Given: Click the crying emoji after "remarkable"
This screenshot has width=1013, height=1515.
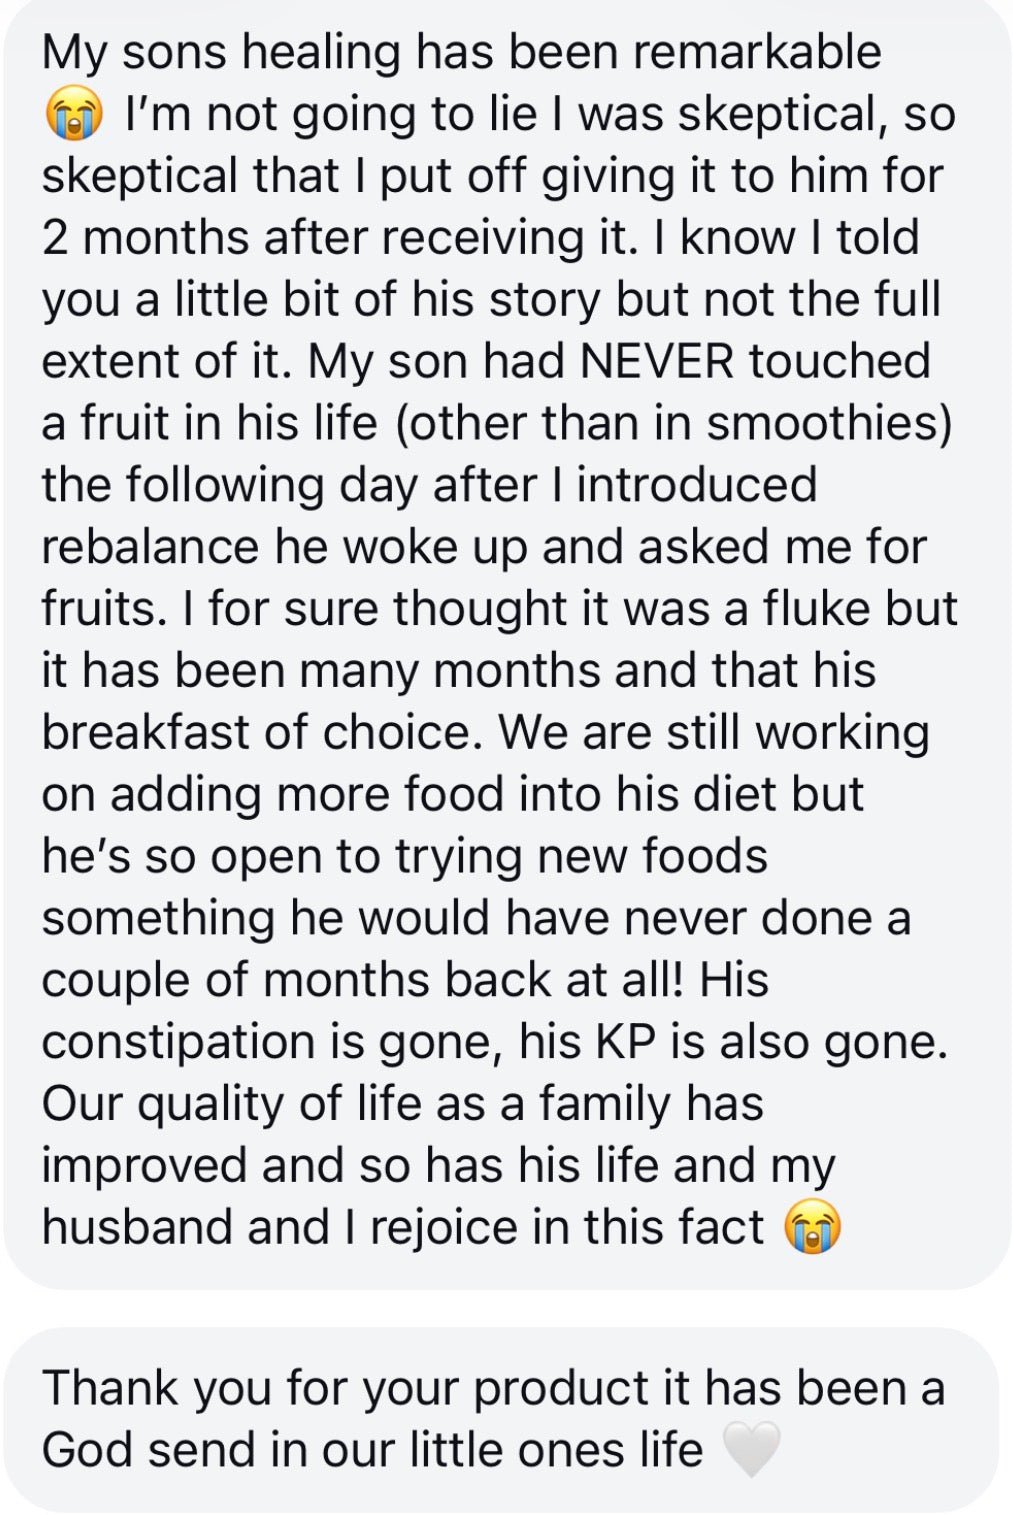Looking at the screenshot, I should [73, 114].
